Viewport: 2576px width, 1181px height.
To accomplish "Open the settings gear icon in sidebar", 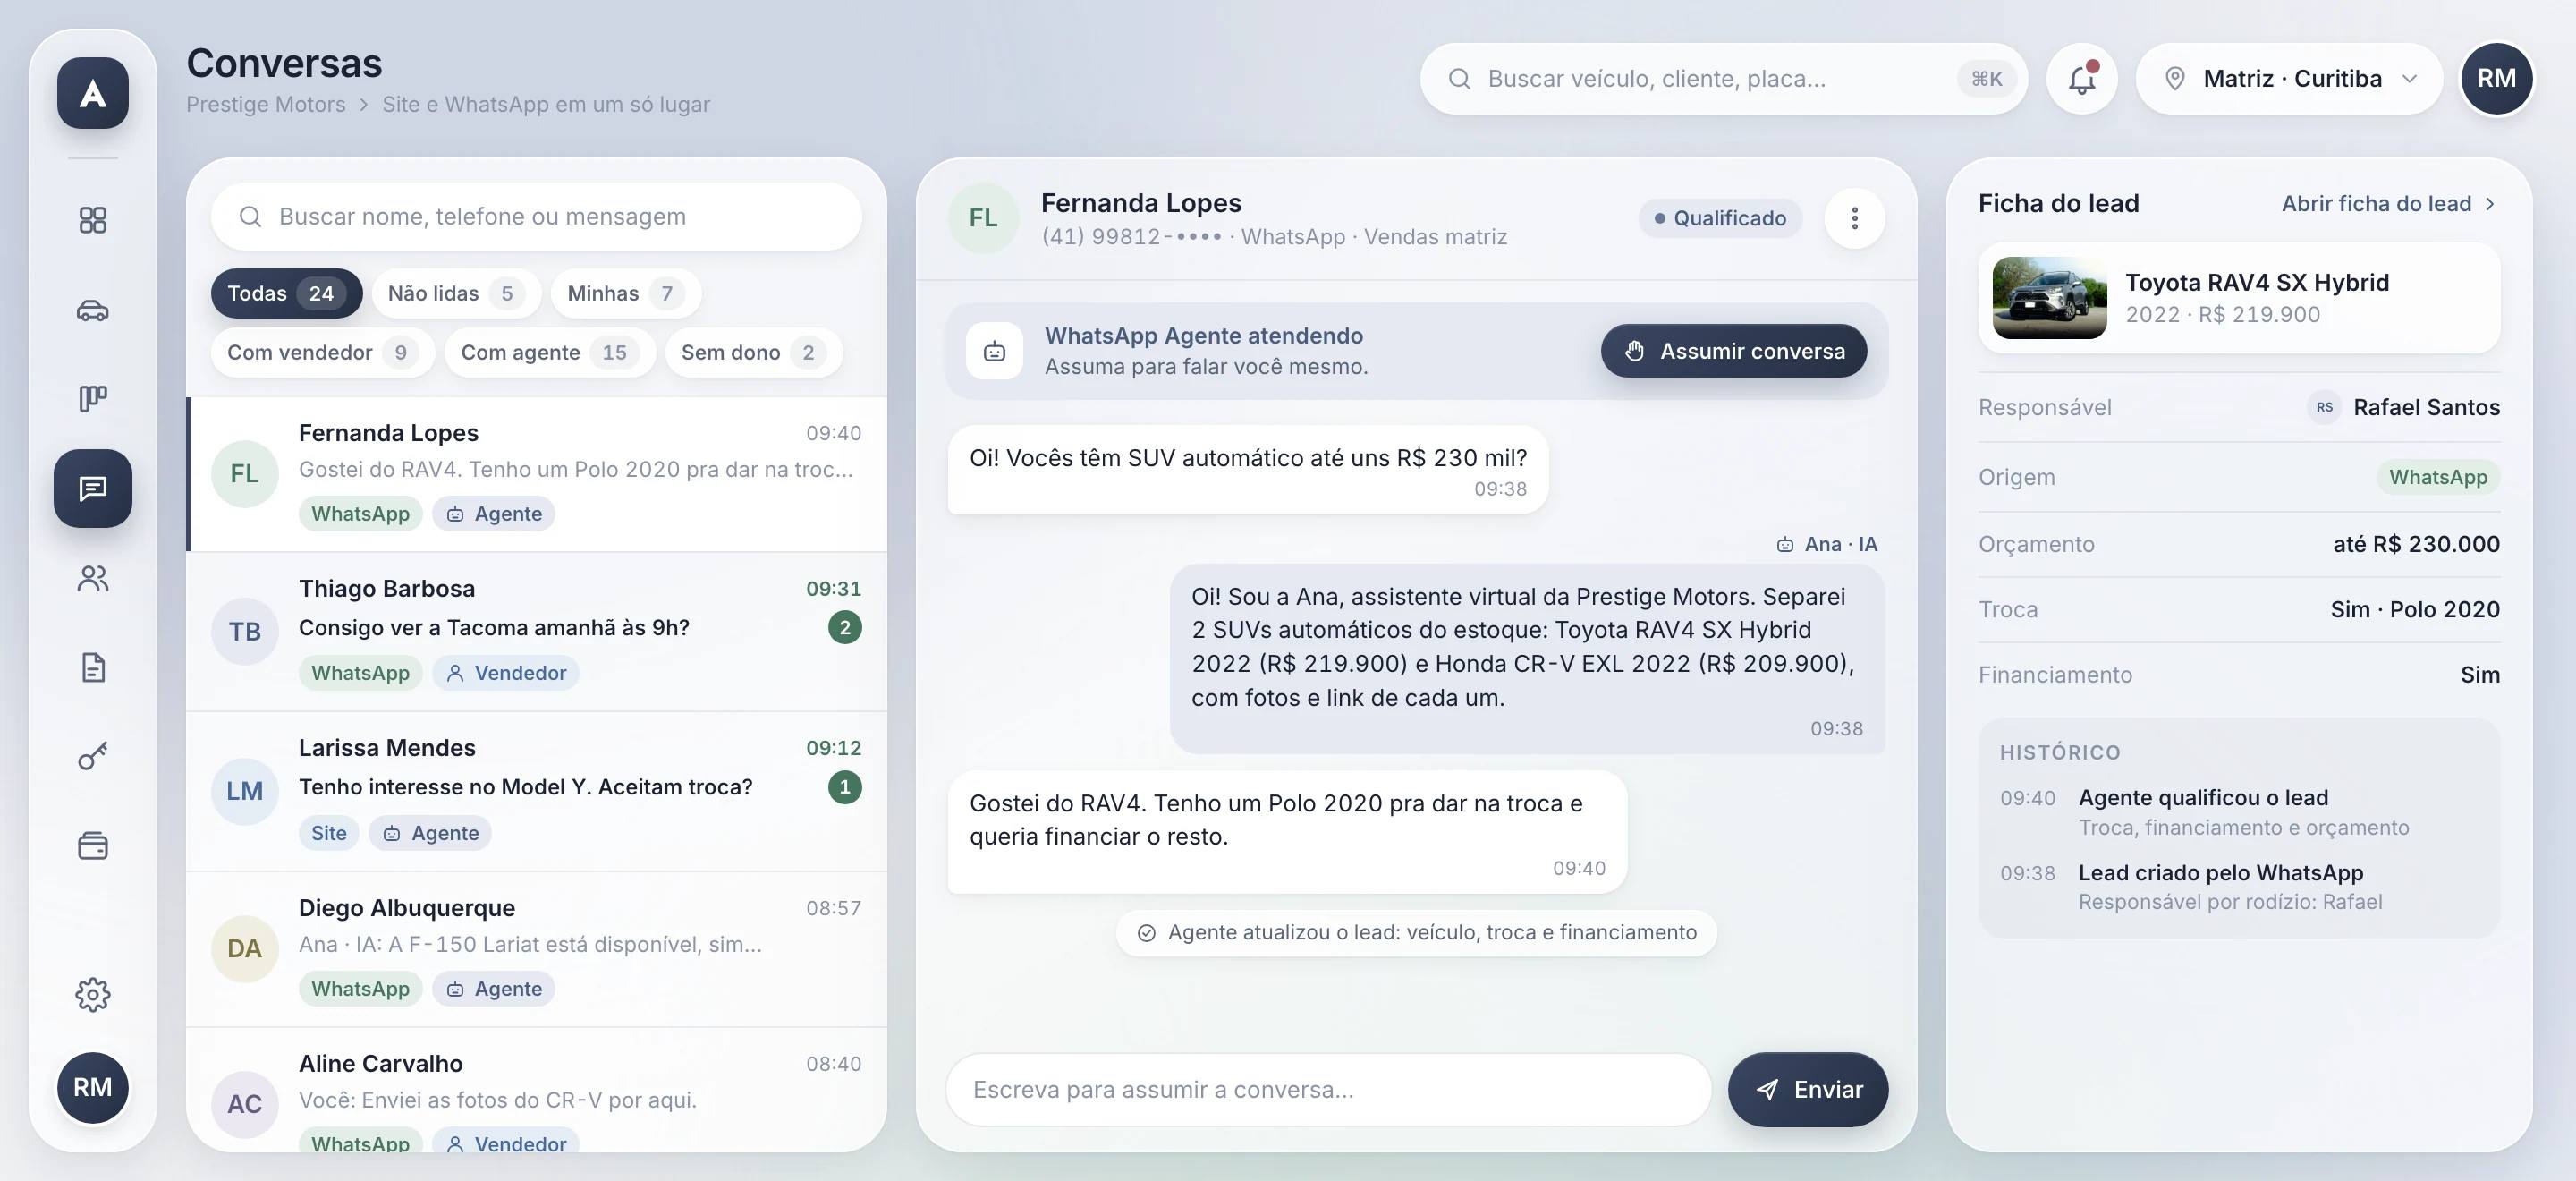I will click(93, 994).
